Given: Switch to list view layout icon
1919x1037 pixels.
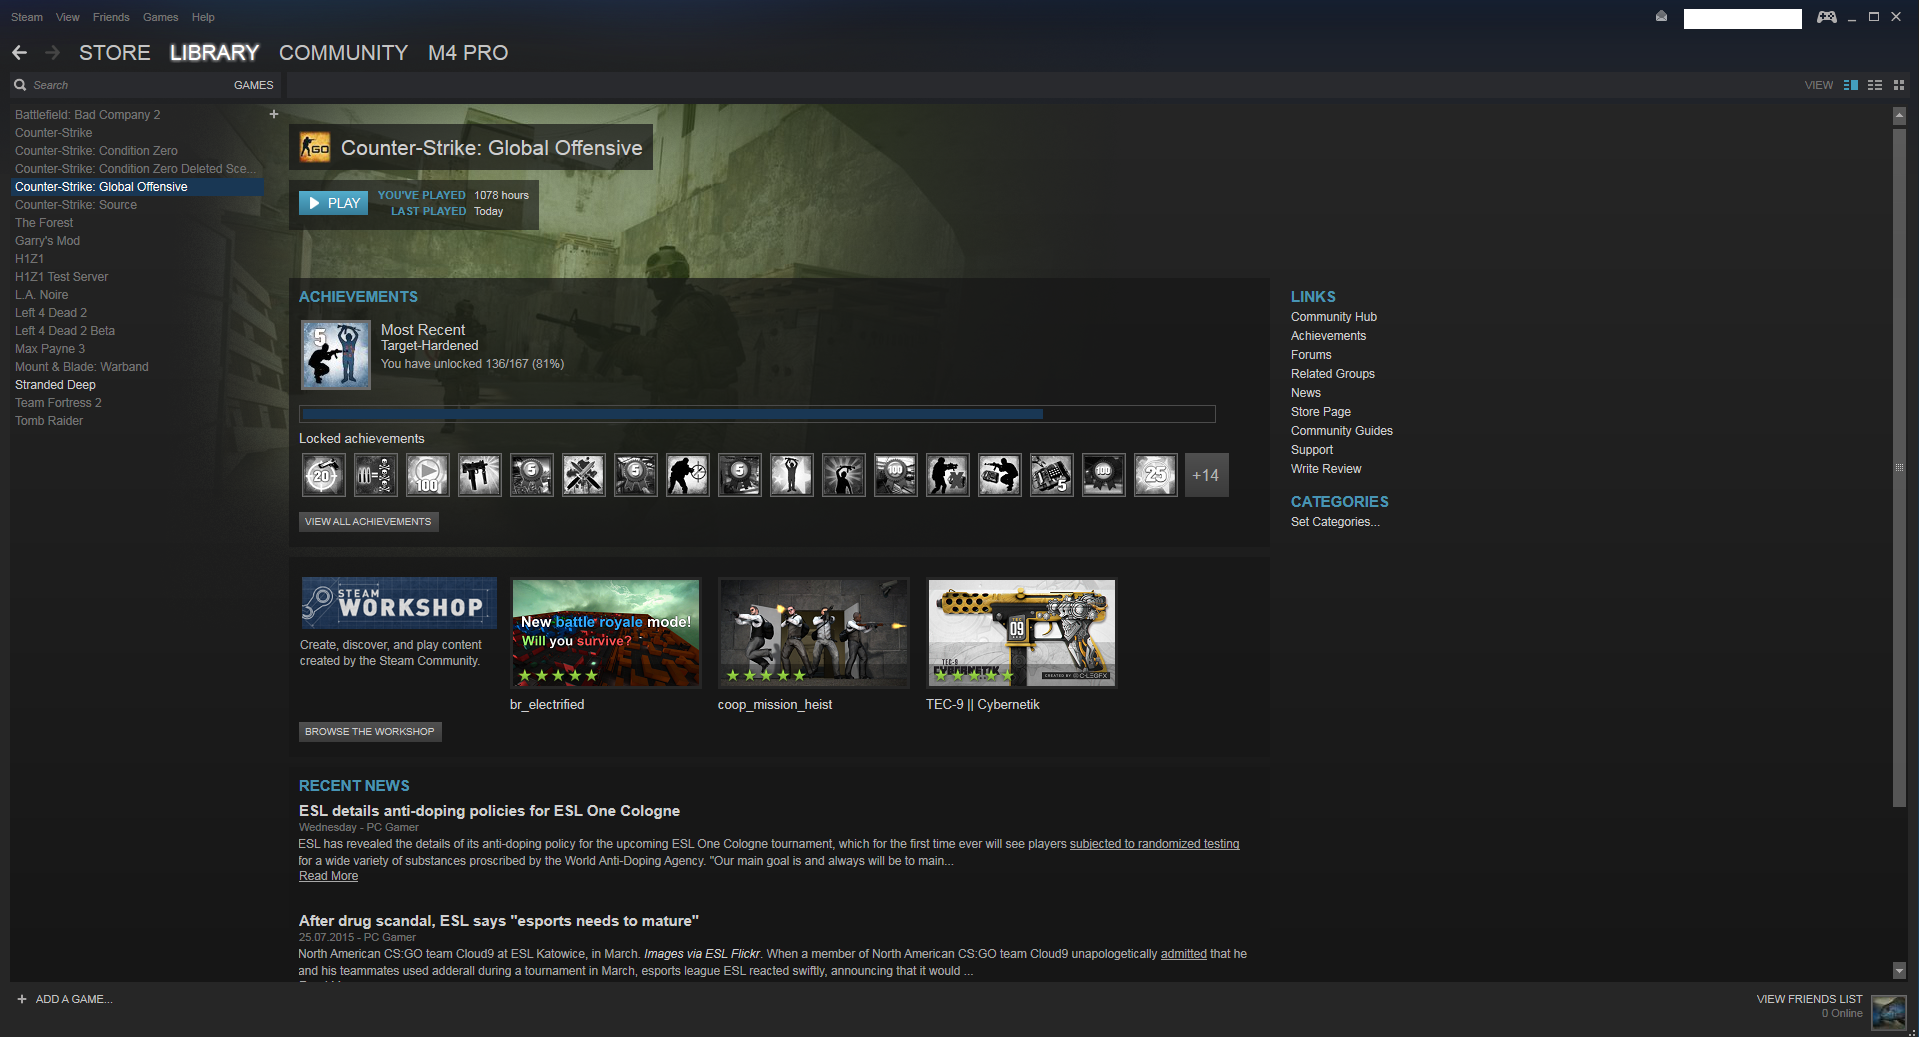Looking at the screenshot, I should pos(1875,85).
